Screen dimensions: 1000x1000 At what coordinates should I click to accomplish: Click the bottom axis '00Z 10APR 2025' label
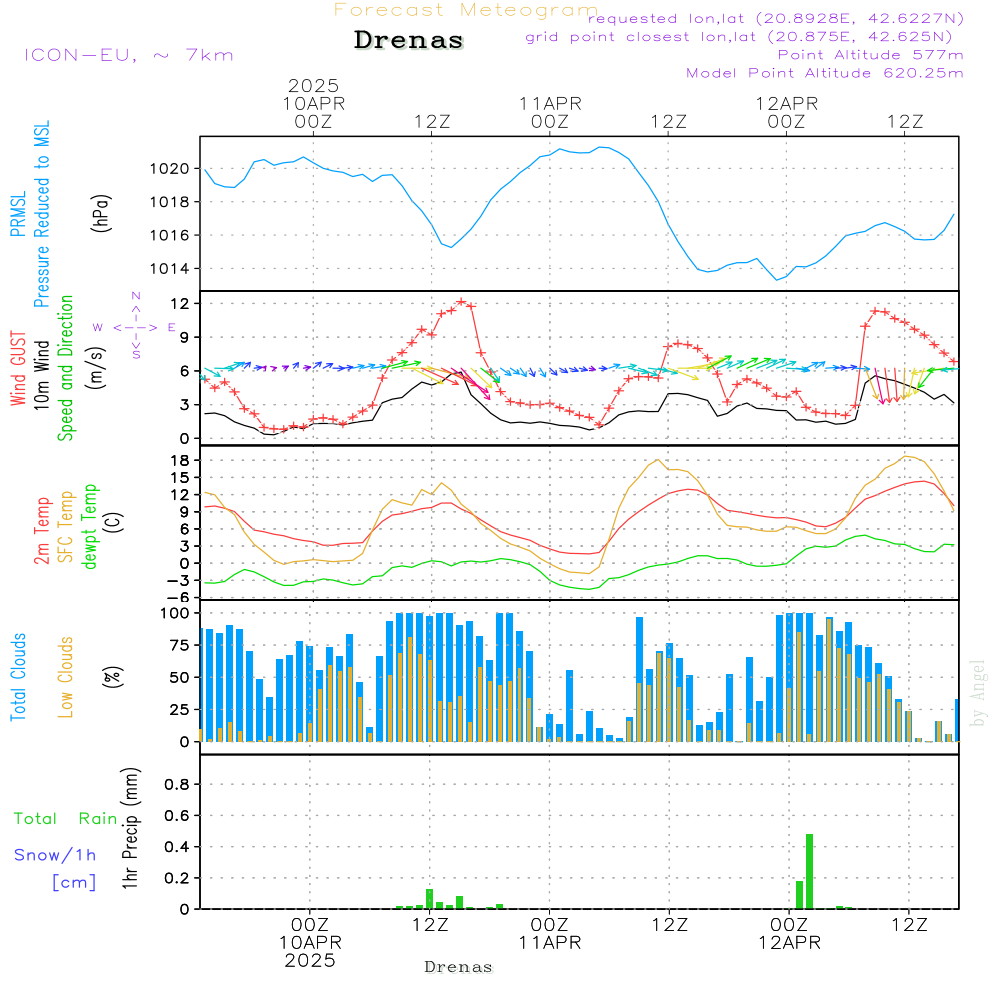click(x=310, y=943)
